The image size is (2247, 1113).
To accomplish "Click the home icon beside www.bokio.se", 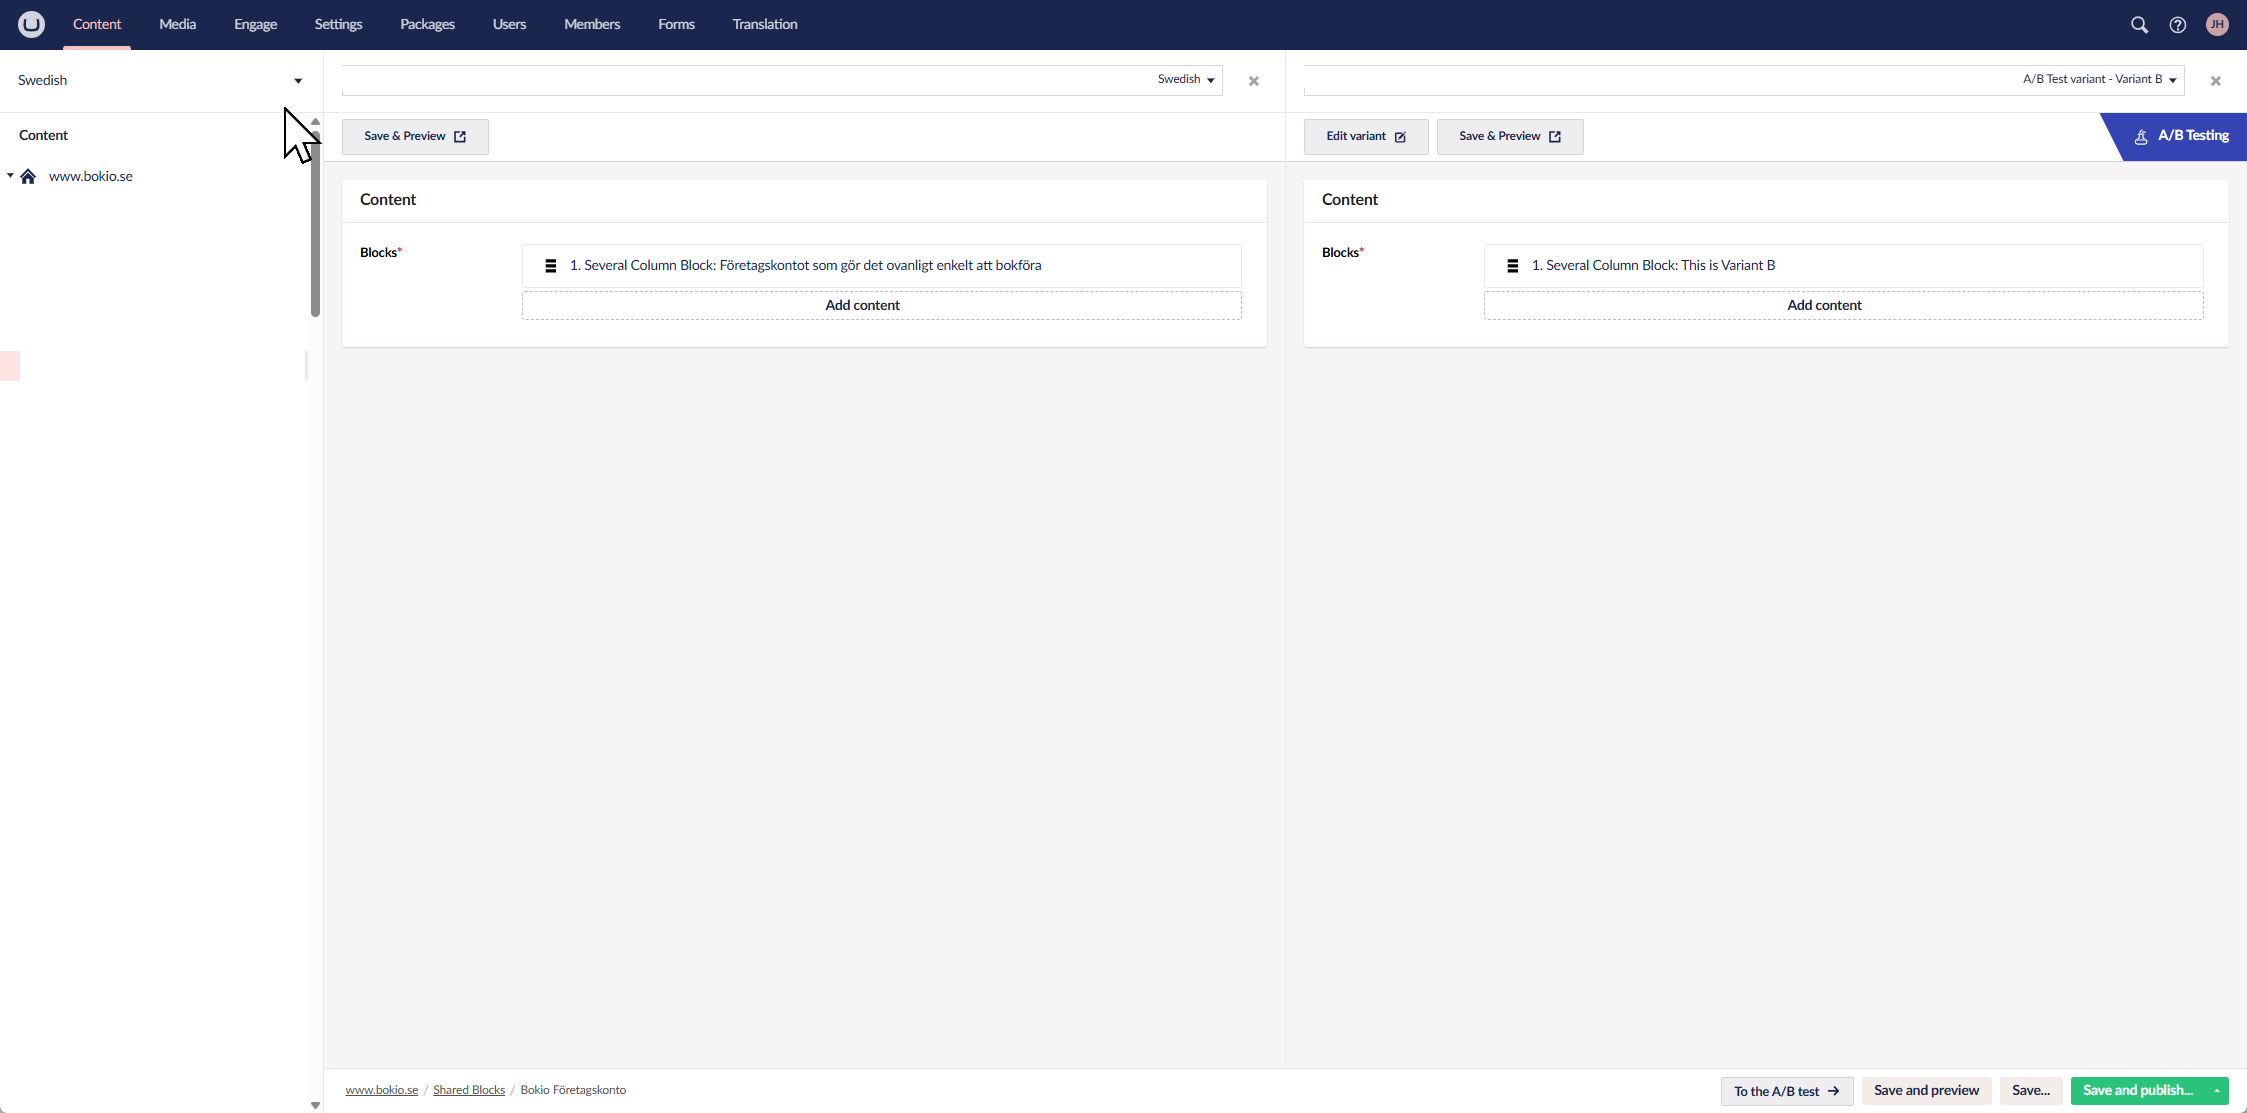I will point(28,177).
